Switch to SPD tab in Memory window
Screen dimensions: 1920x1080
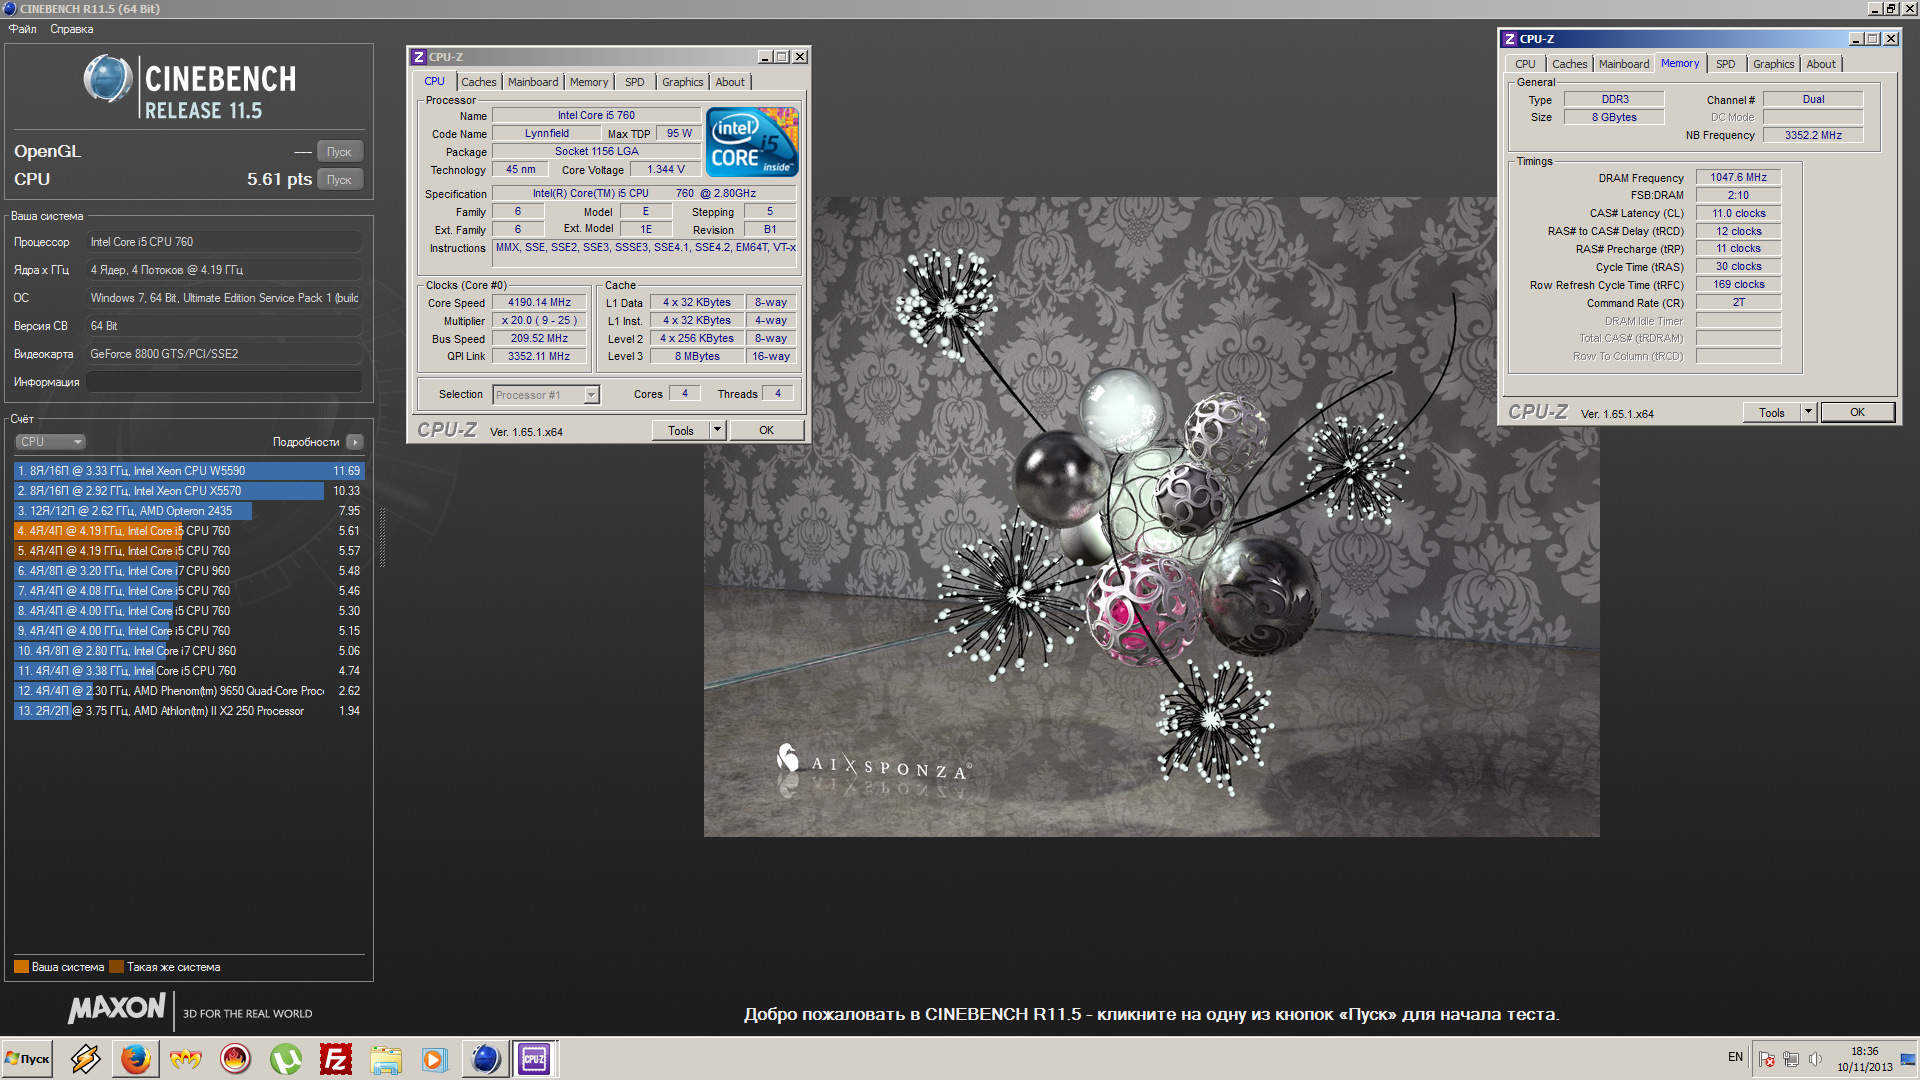coord(1726,64)
